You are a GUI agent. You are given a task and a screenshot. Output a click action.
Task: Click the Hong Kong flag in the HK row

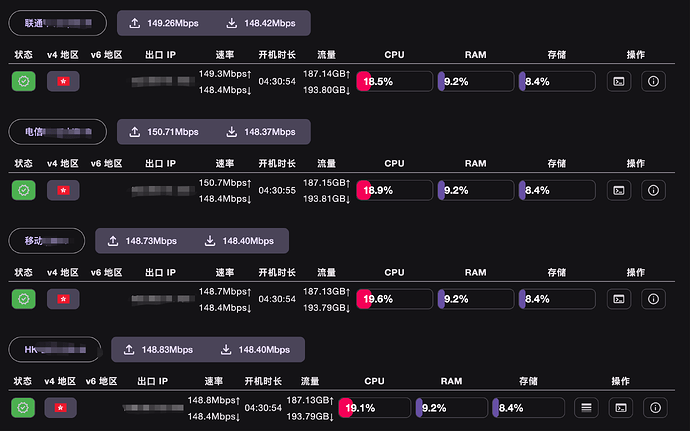(61, 407)
